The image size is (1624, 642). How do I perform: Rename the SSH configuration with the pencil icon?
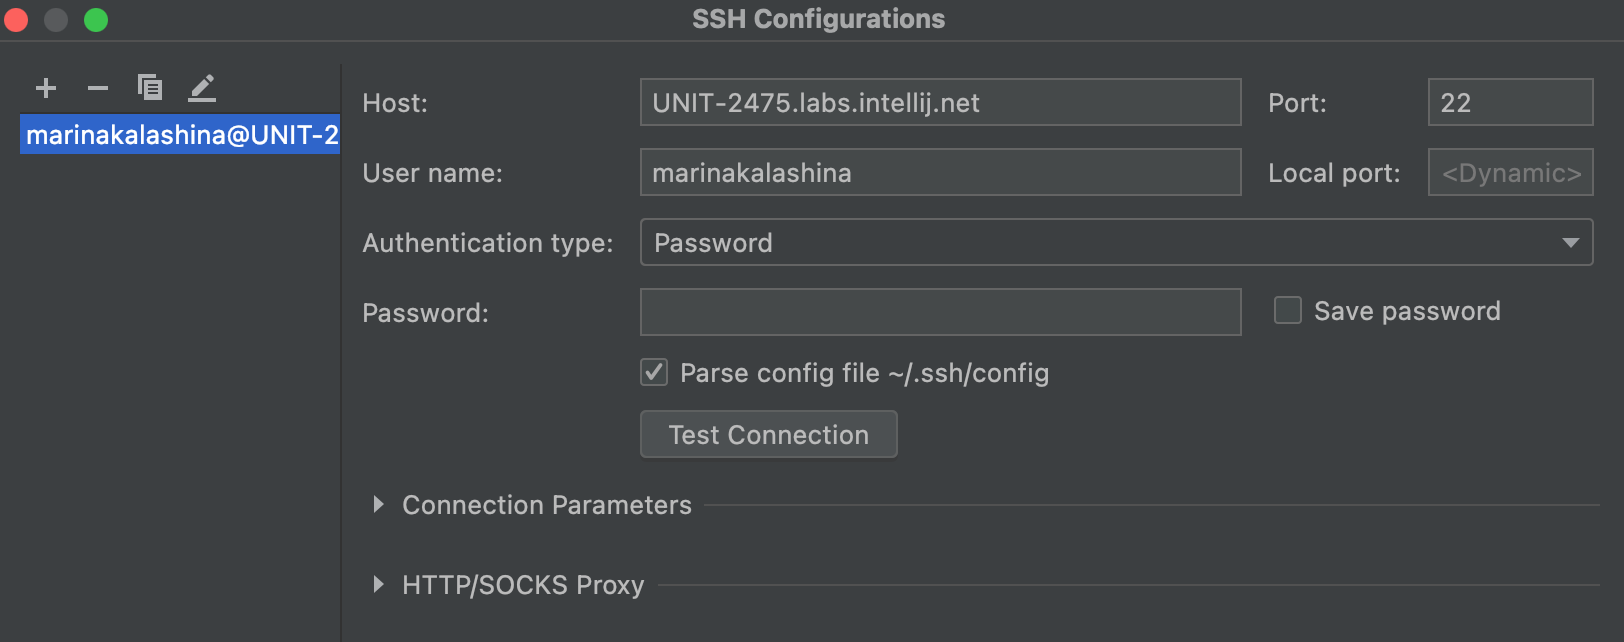202,88
